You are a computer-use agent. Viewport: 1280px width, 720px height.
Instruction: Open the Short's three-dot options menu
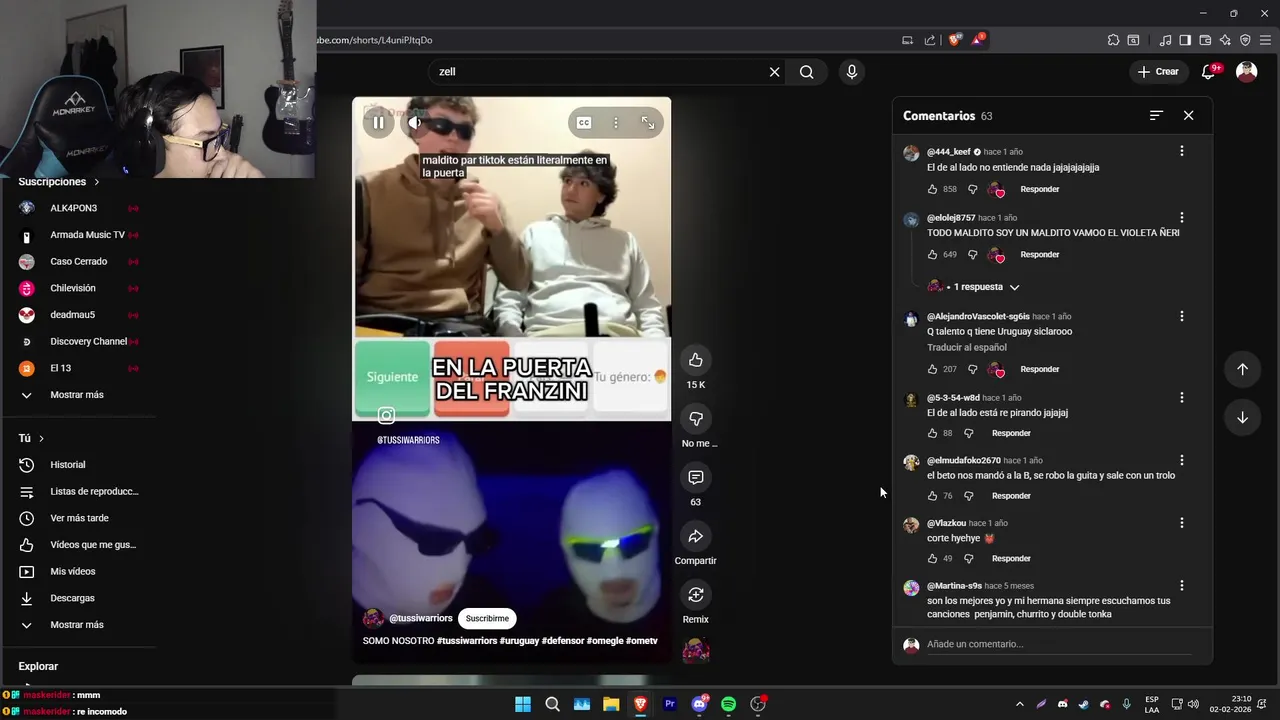coord(616,123)
